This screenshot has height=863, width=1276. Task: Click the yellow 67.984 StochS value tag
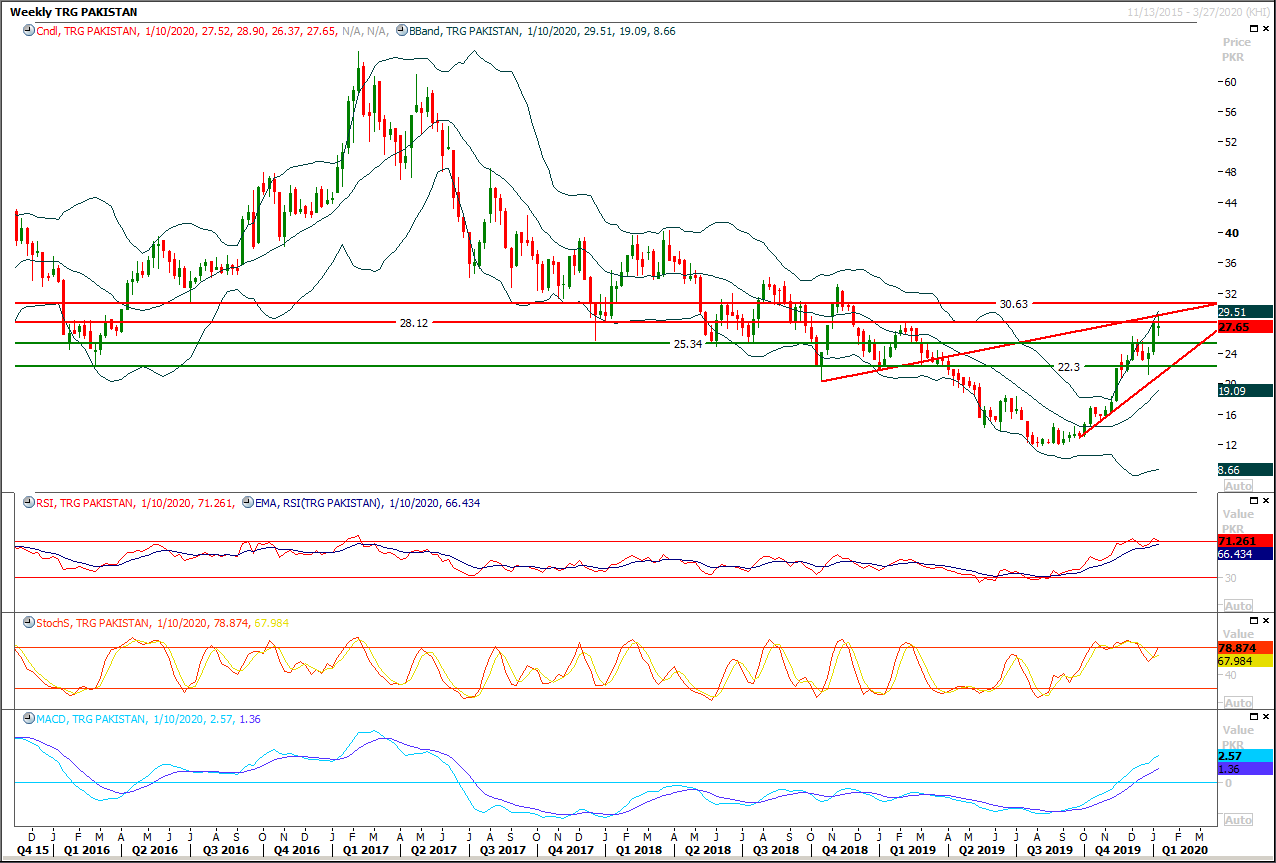1244,660
